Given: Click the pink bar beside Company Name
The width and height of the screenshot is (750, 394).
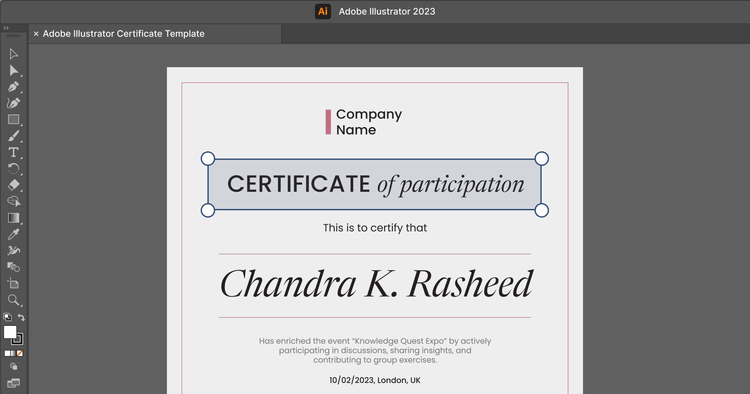Looking at the screenshot, I should pos(328,122).
